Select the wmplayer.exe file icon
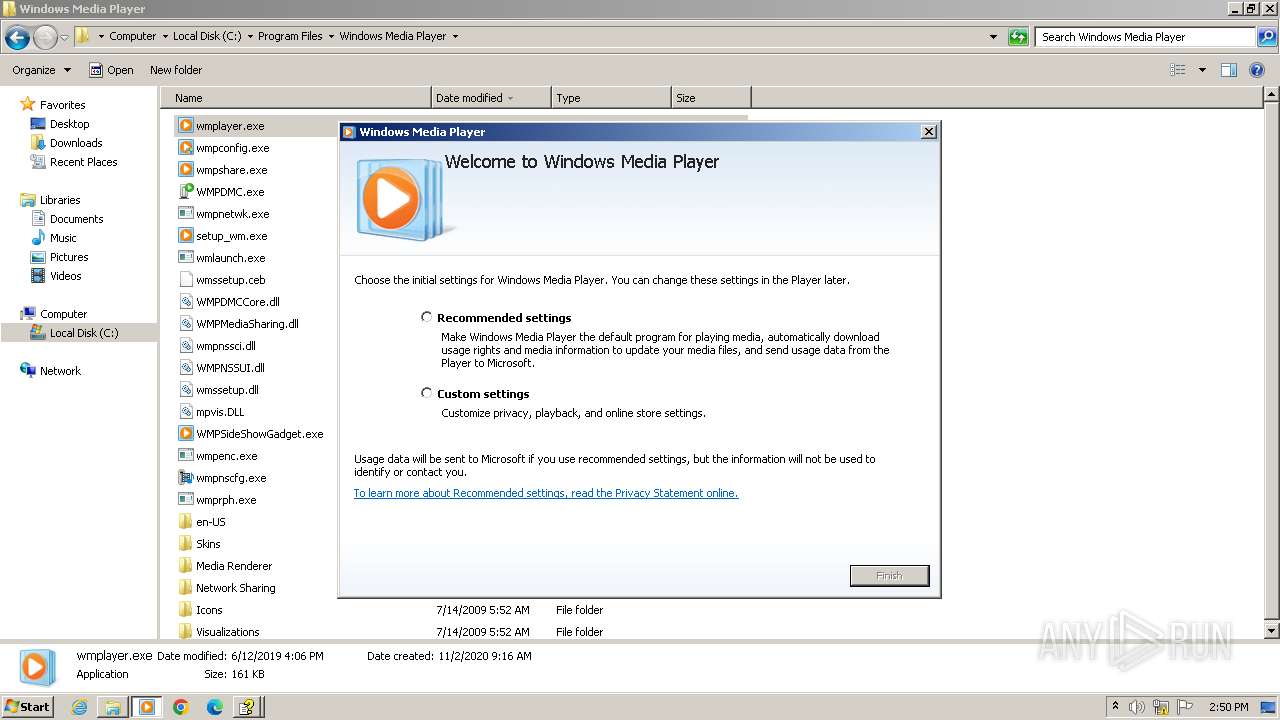The width and height of the screenshot is (1280, 720). point(185,126)
